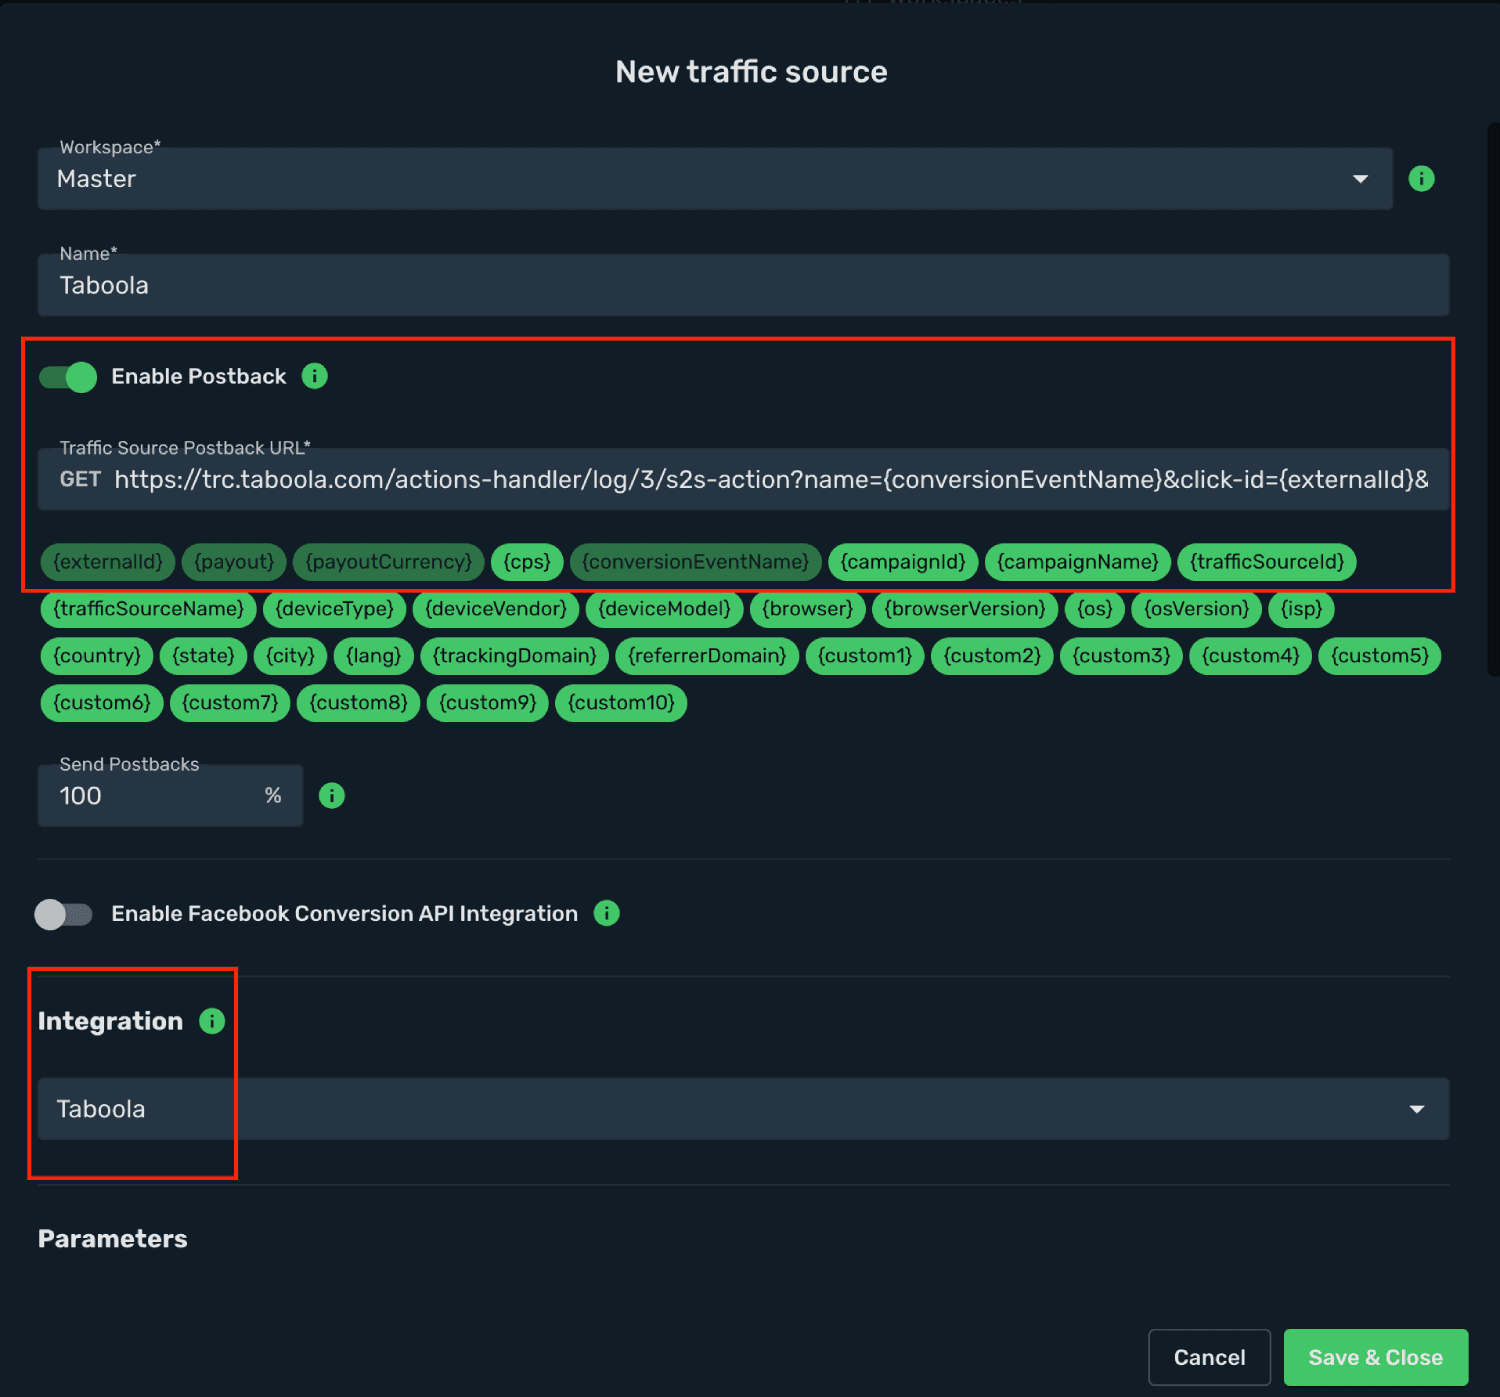Add the {browser} token
1500x1397 pixels.
point(808,609)
